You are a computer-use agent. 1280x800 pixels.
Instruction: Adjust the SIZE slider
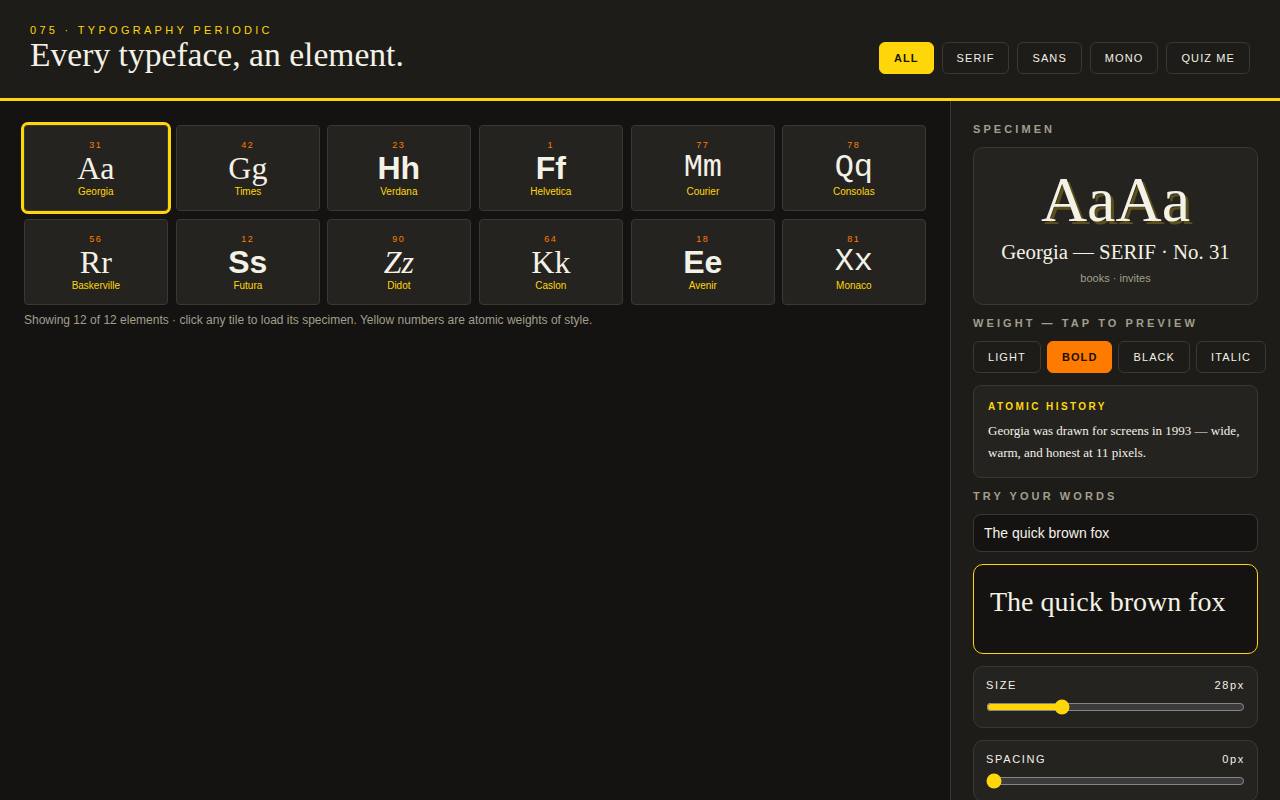(1115, 707)
